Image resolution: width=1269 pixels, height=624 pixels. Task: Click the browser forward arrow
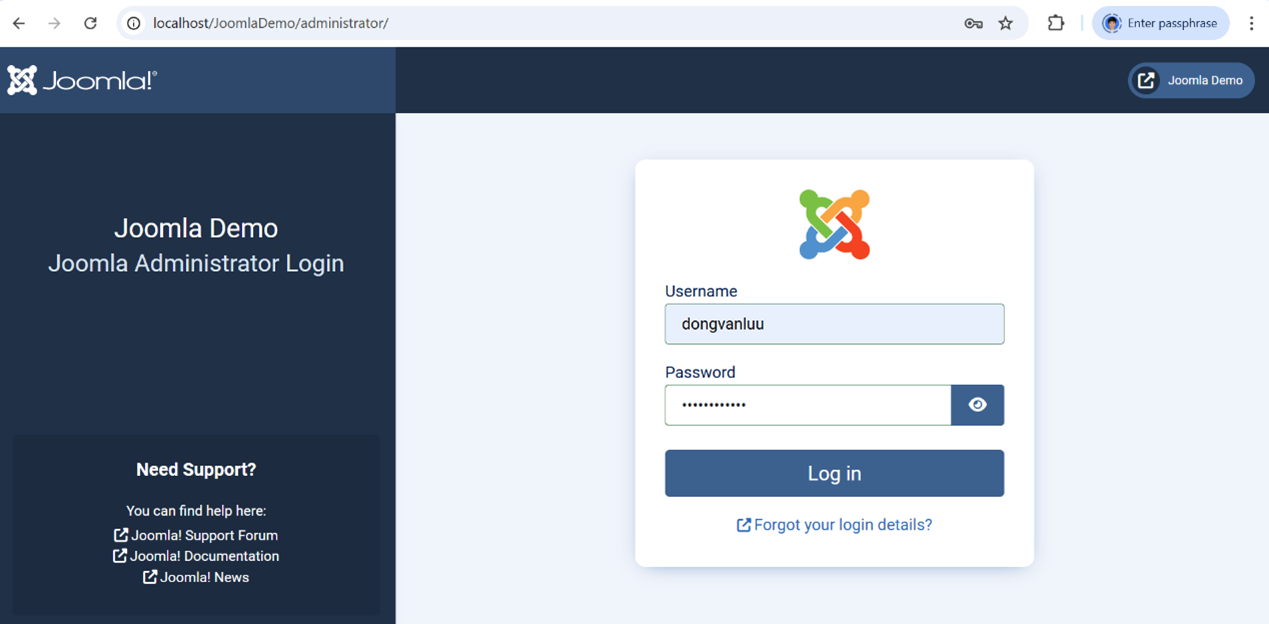(54, 23)
